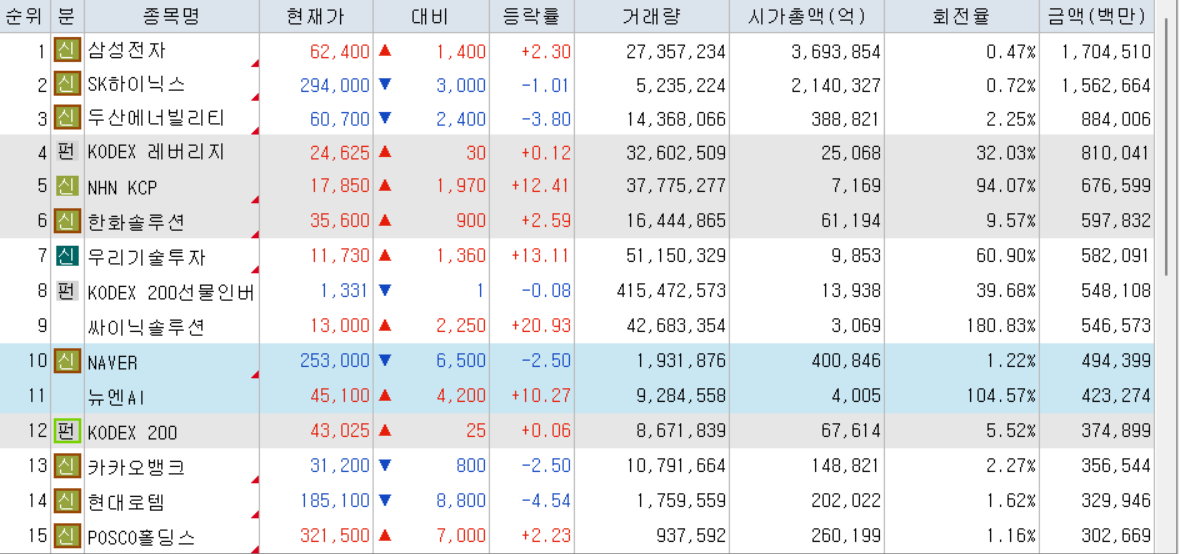Select the POSCO홀딩스 stock name
Image resolution: width=1179 pixels, height=554 pixels.
pyautogui.click(x=141, y=537)
